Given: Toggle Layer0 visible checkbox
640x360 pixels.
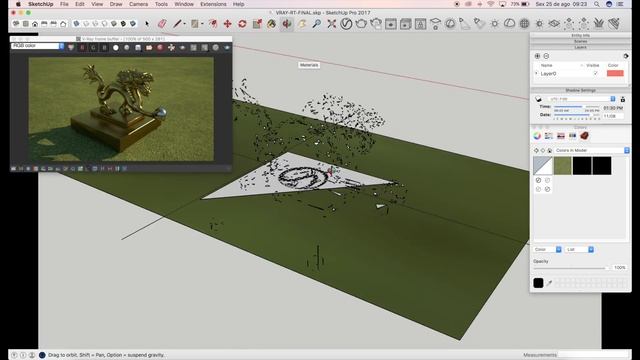Looking at the screenshot, I should coord(595,73).
